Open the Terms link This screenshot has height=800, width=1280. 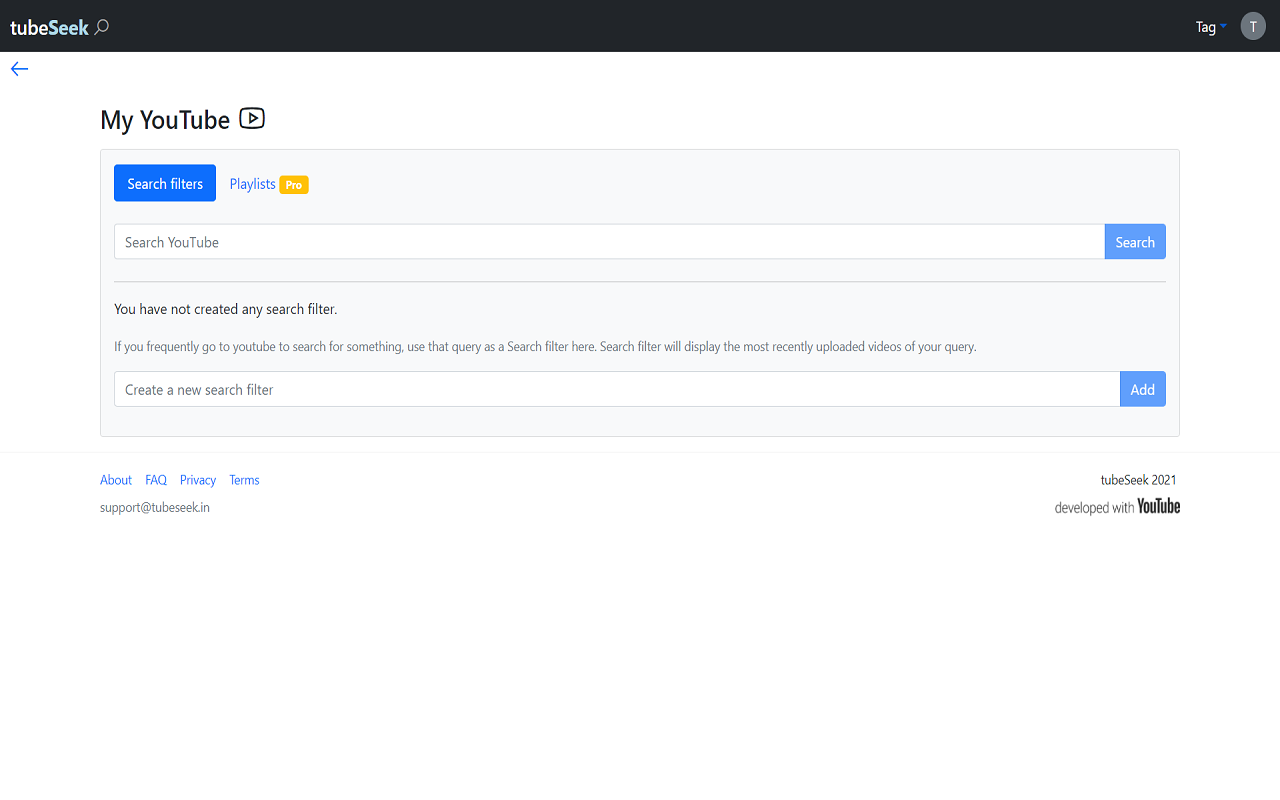tap(244, 480)
